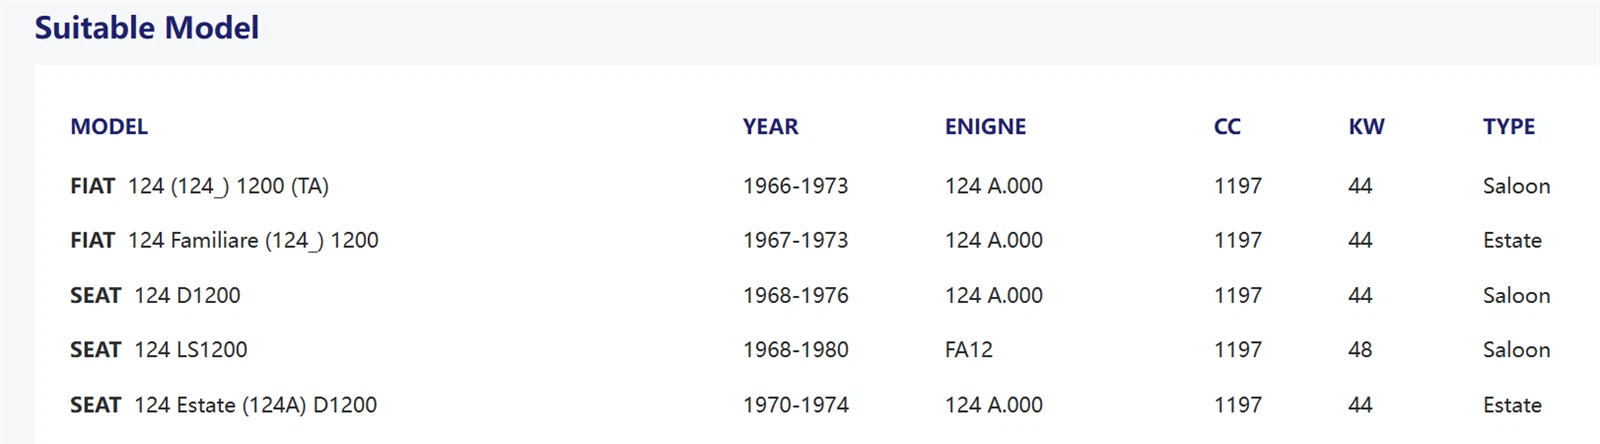
Task: Click the SEAT 124 LS1200 model entry
Action: (x=158, y=350)
